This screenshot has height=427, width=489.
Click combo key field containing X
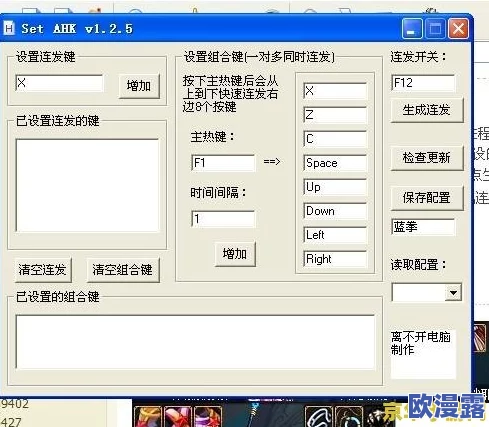pos(335,91)
